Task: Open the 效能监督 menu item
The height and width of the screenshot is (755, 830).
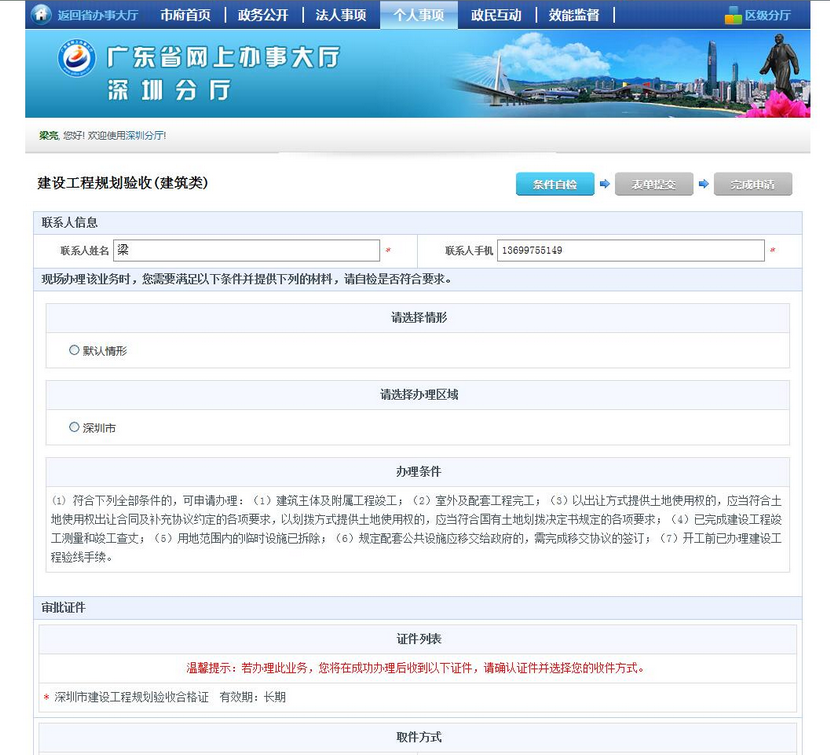Action: click(x=574, y=15)
